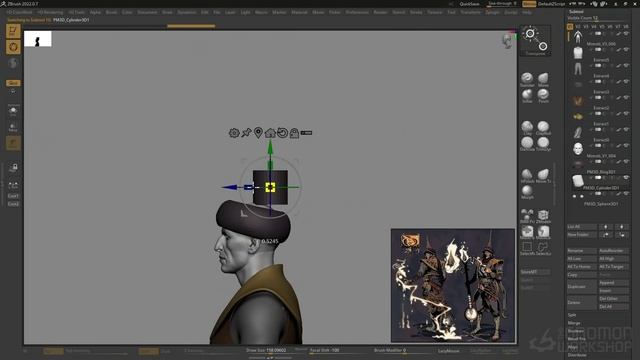The image size is (640, 360).
Task: Click the Transpose line icon at top right
Action: click(x=536, y=40)
